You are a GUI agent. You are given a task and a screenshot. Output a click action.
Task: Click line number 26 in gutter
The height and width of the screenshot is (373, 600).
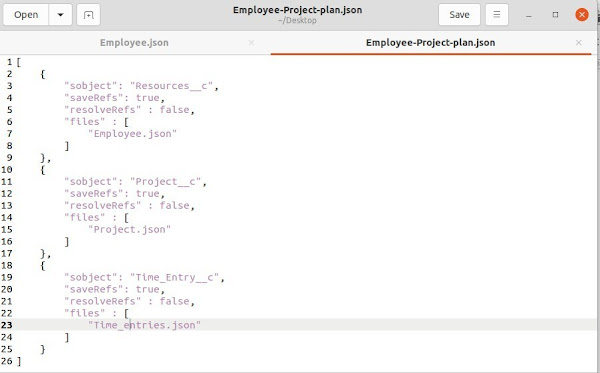coord(7,361)
